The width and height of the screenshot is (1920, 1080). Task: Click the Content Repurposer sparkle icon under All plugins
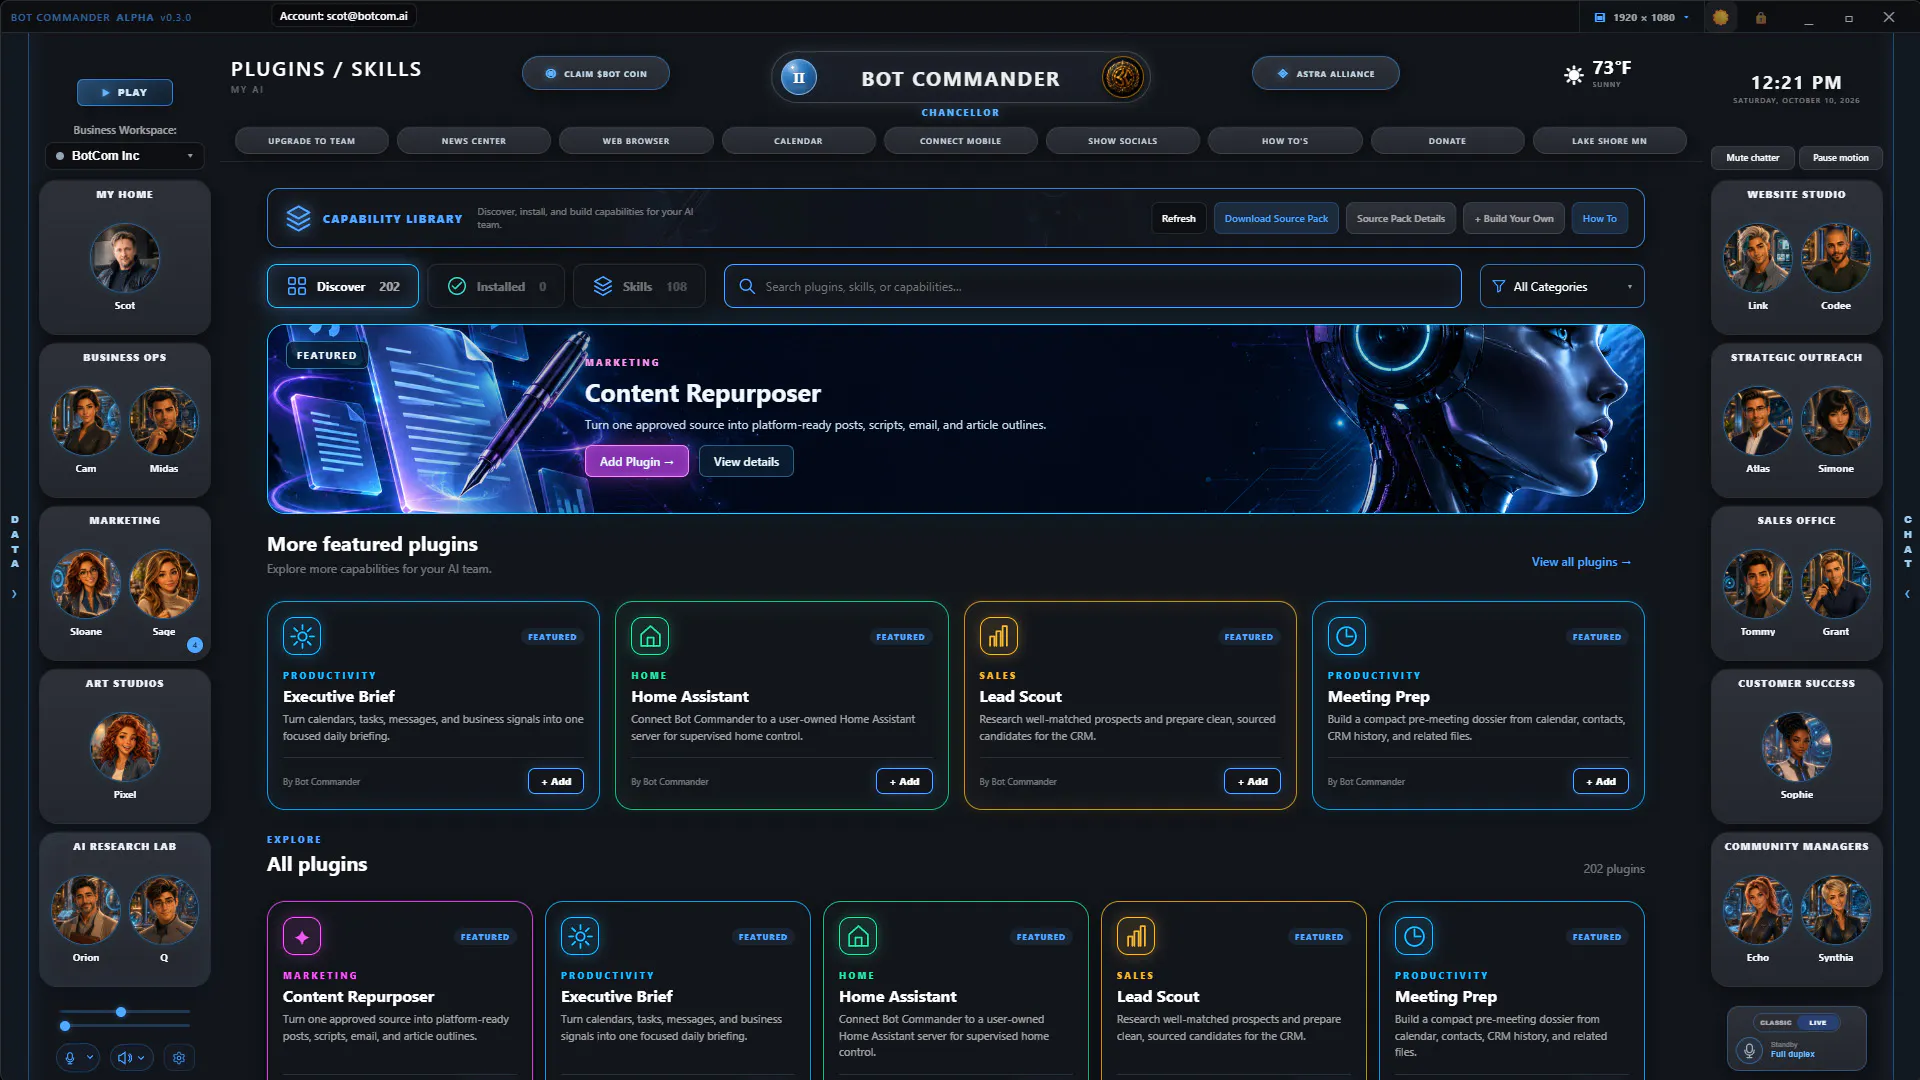click(x=302, y=936)
